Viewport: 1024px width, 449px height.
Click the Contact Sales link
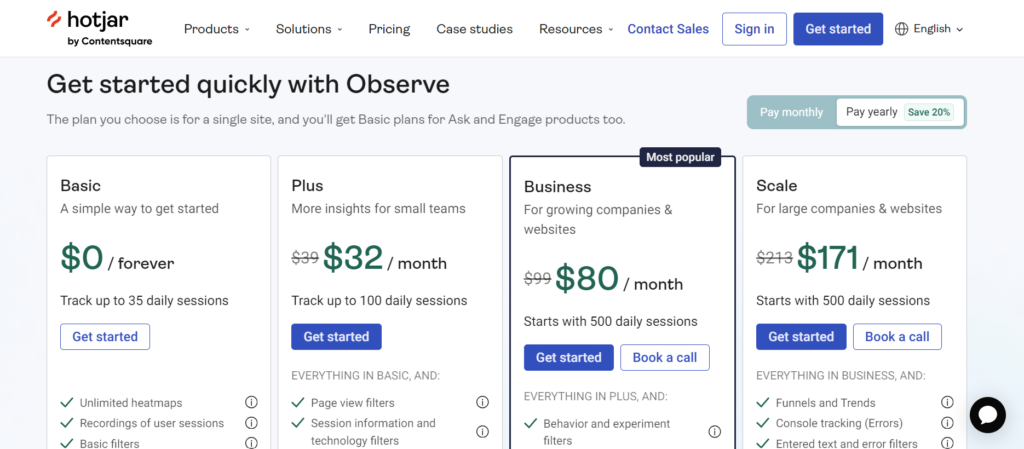pyautogui.click(x=668, y=29)
